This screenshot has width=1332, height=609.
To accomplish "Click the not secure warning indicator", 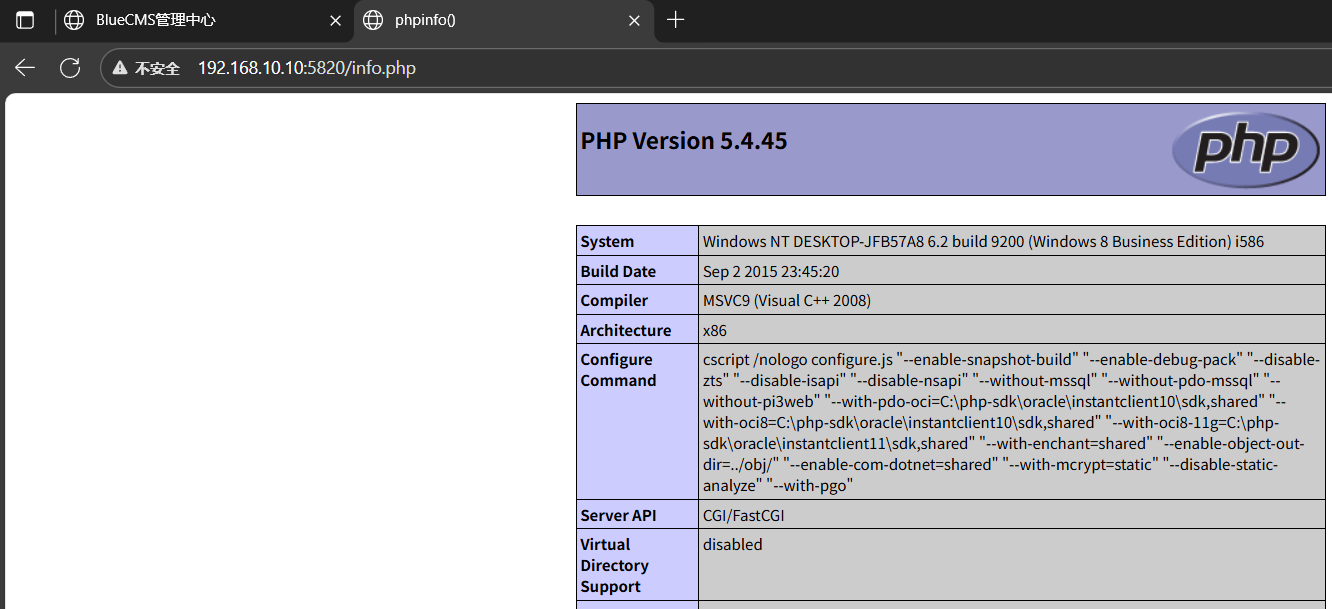I will 147,69.
